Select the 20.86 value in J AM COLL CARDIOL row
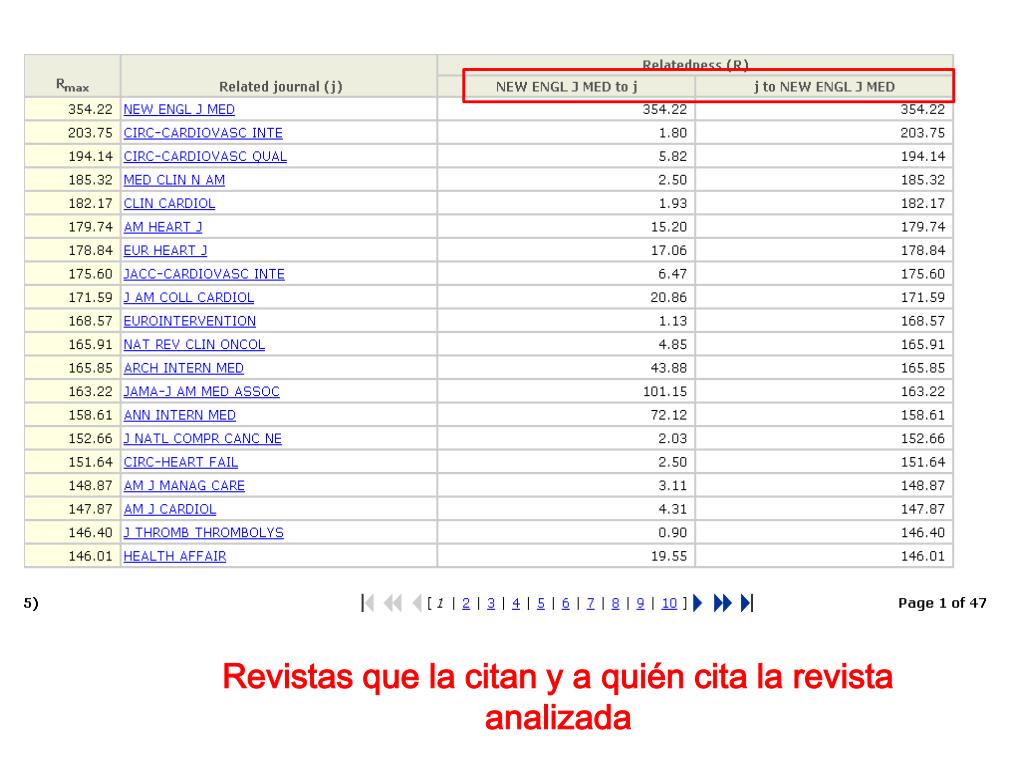1024x768 pixels. [x=669, y=298]
